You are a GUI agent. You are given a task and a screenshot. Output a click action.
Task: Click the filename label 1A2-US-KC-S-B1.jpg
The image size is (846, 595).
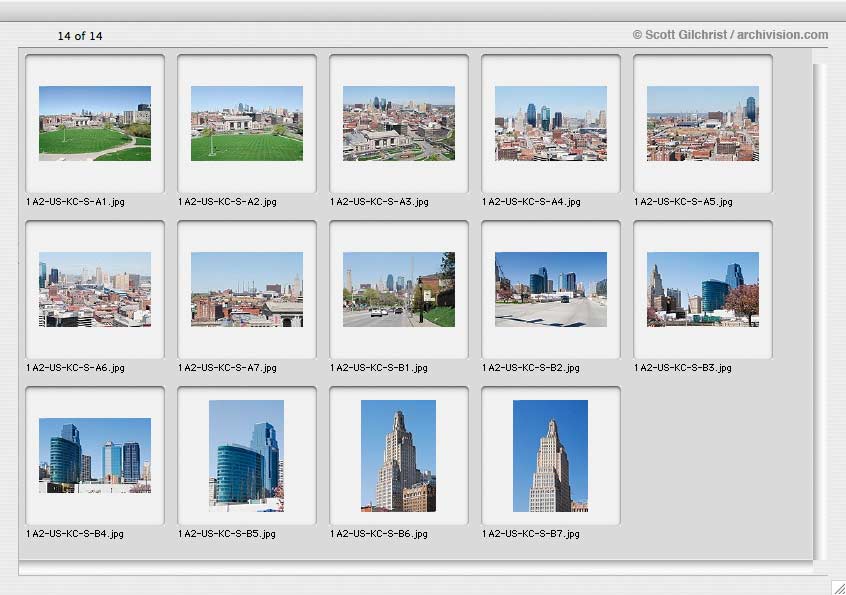pos(379,368)
